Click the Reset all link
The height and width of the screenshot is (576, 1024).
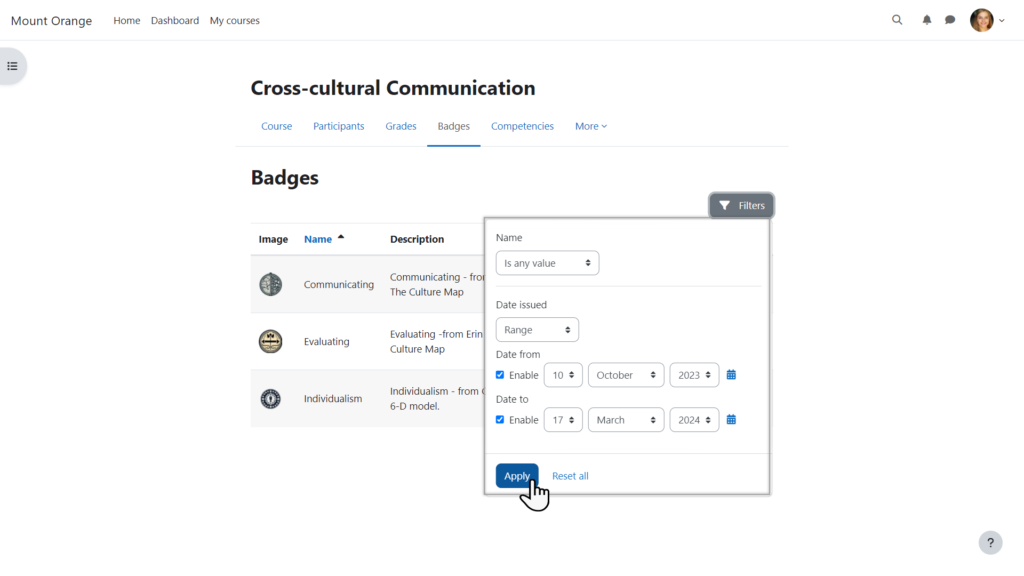click(x=570, y=476)
